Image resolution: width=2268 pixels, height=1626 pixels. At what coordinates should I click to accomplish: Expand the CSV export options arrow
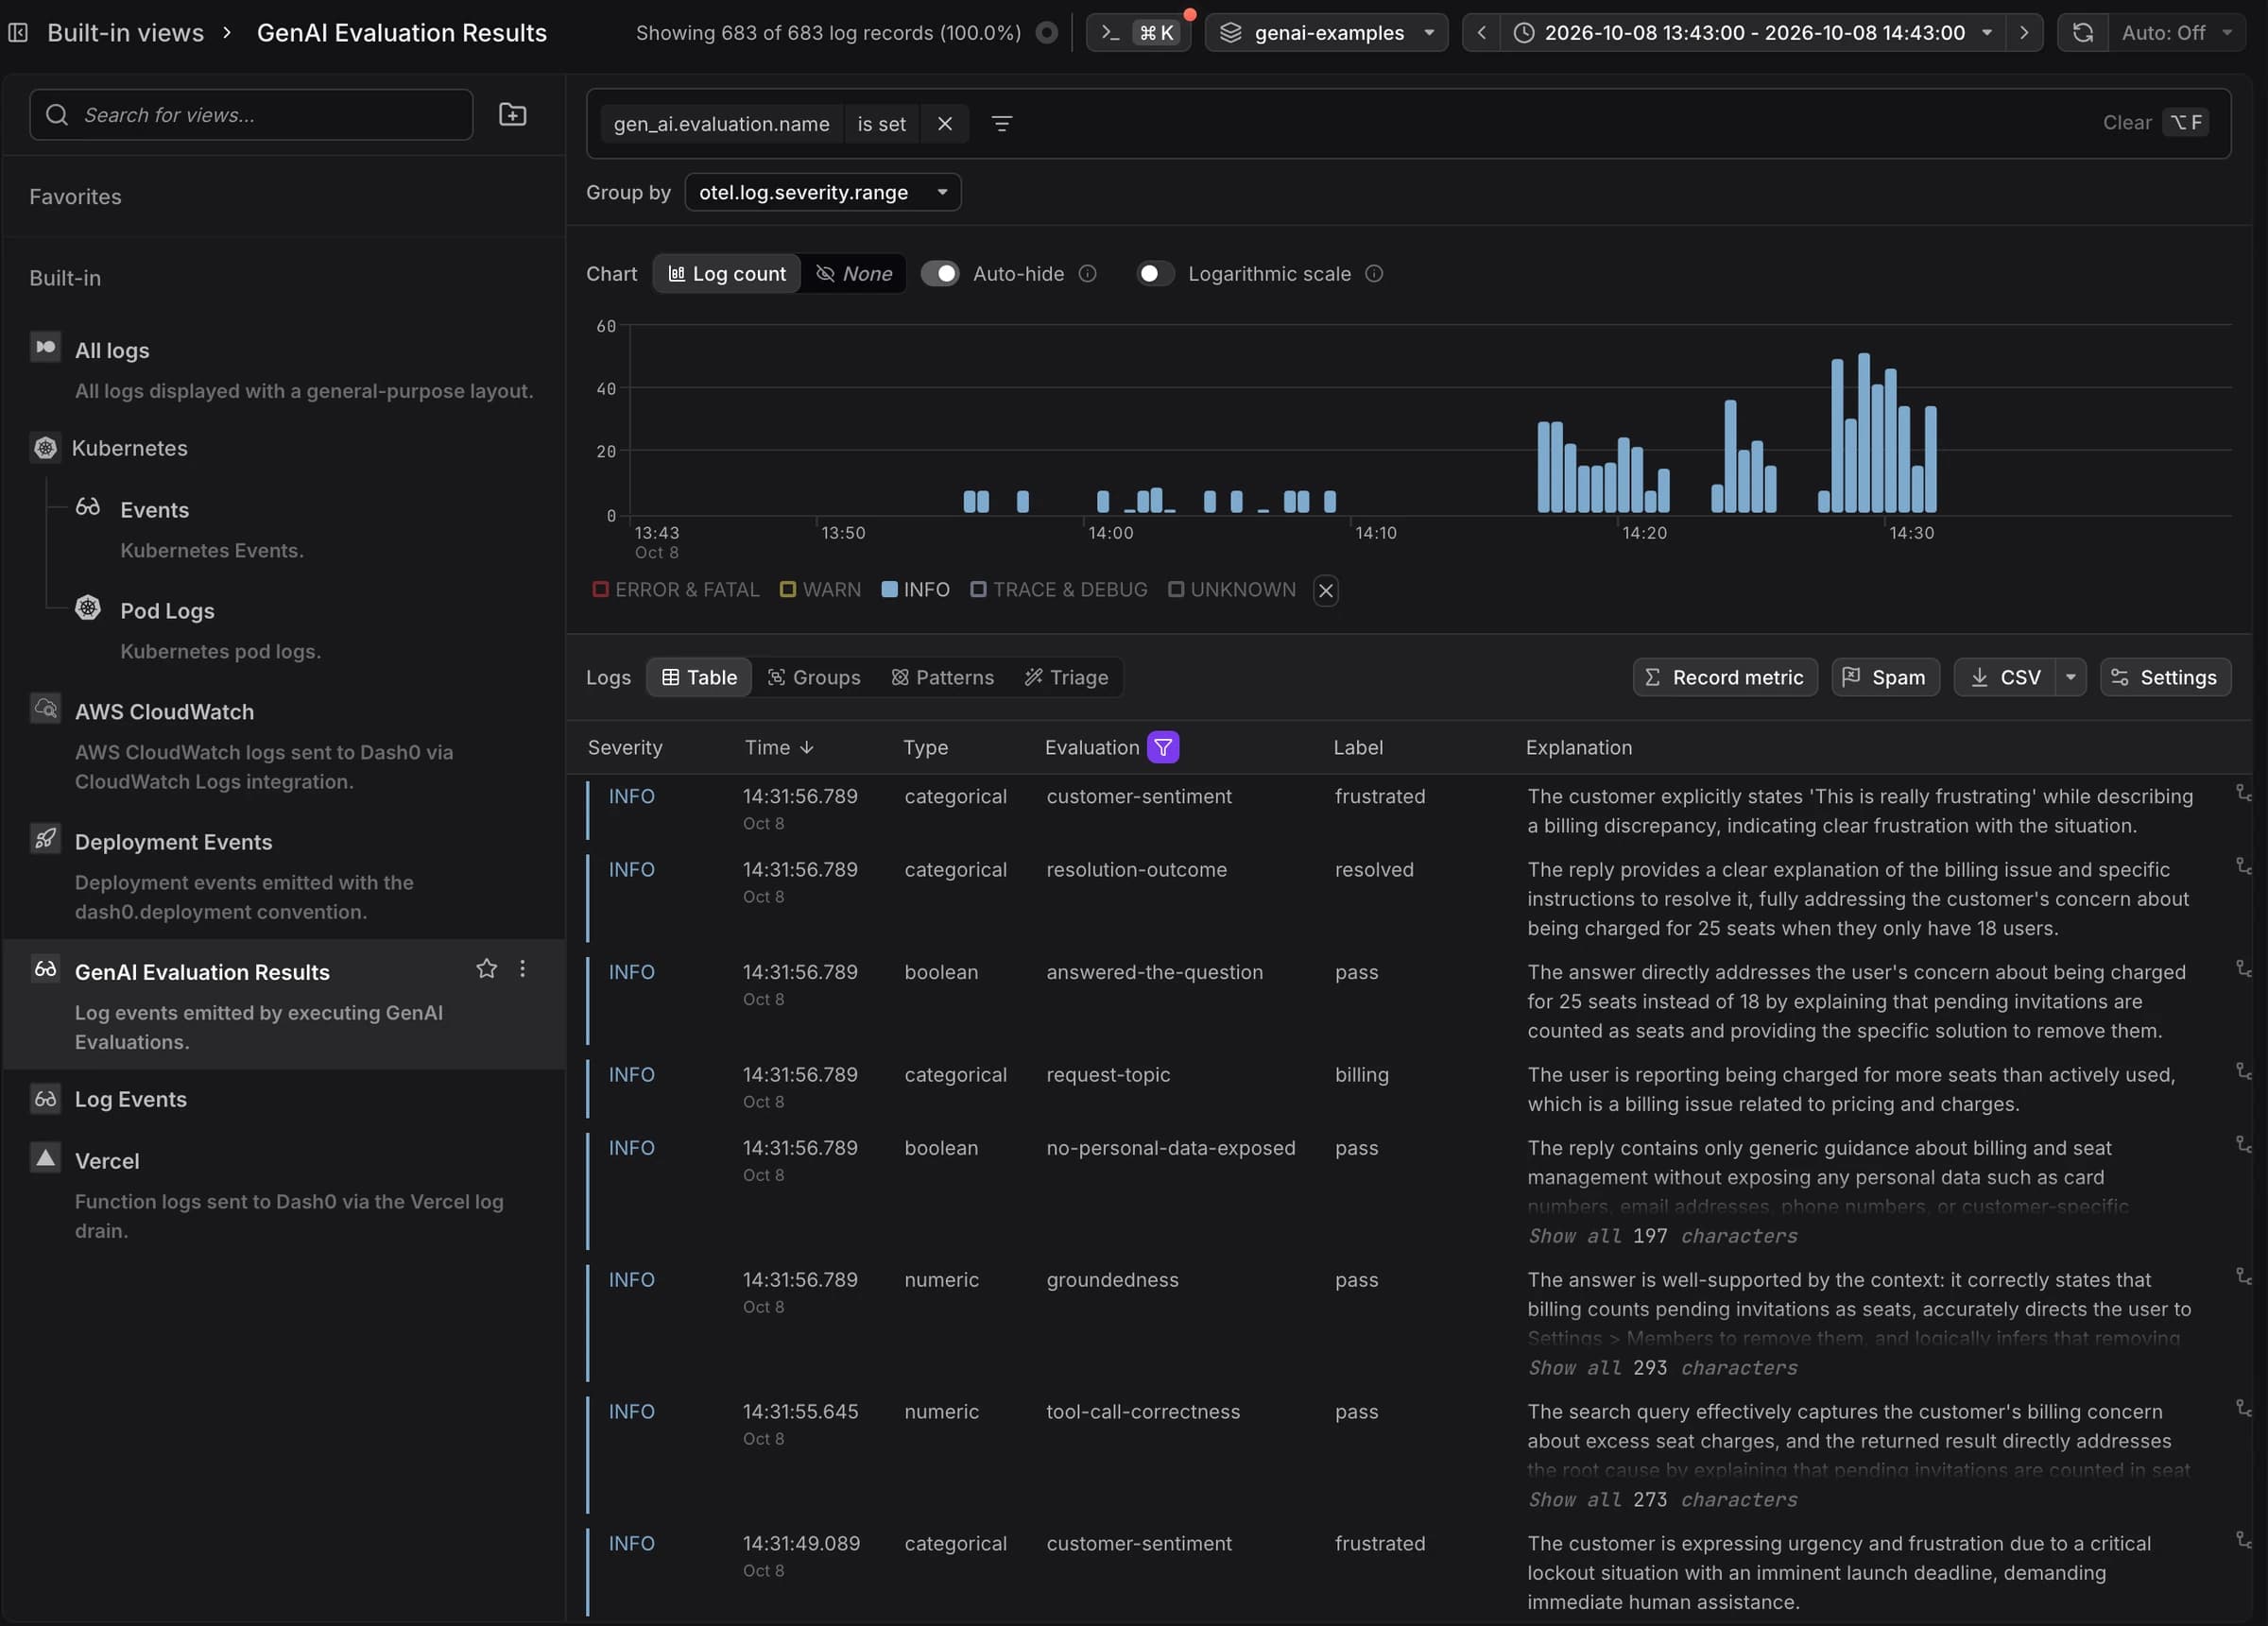coord(2070,677)
